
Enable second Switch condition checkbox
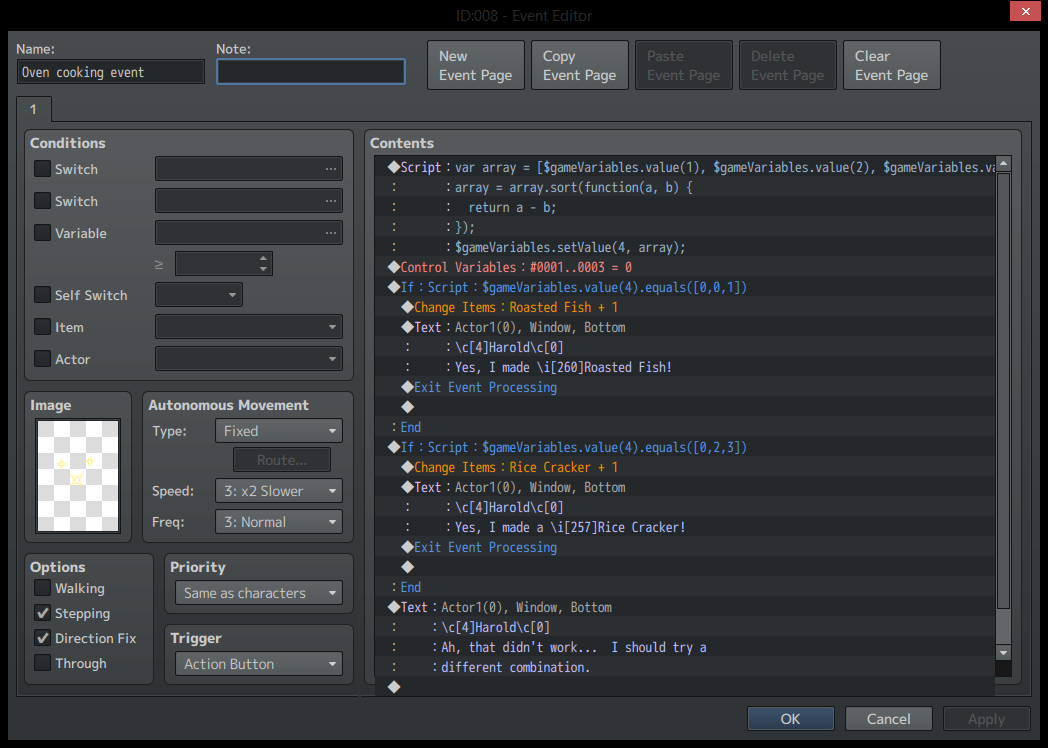pos(42,201)
